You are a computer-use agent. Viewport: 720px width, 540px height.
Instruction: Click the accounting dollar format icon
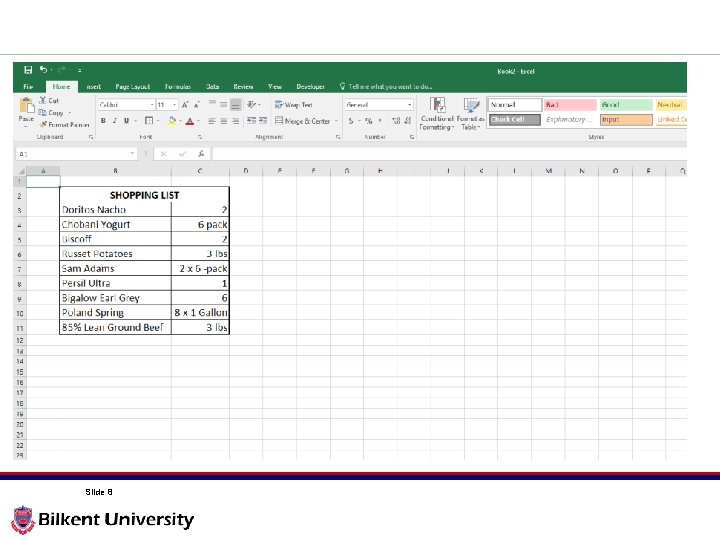pyautogui.click(x=351, y=121)
